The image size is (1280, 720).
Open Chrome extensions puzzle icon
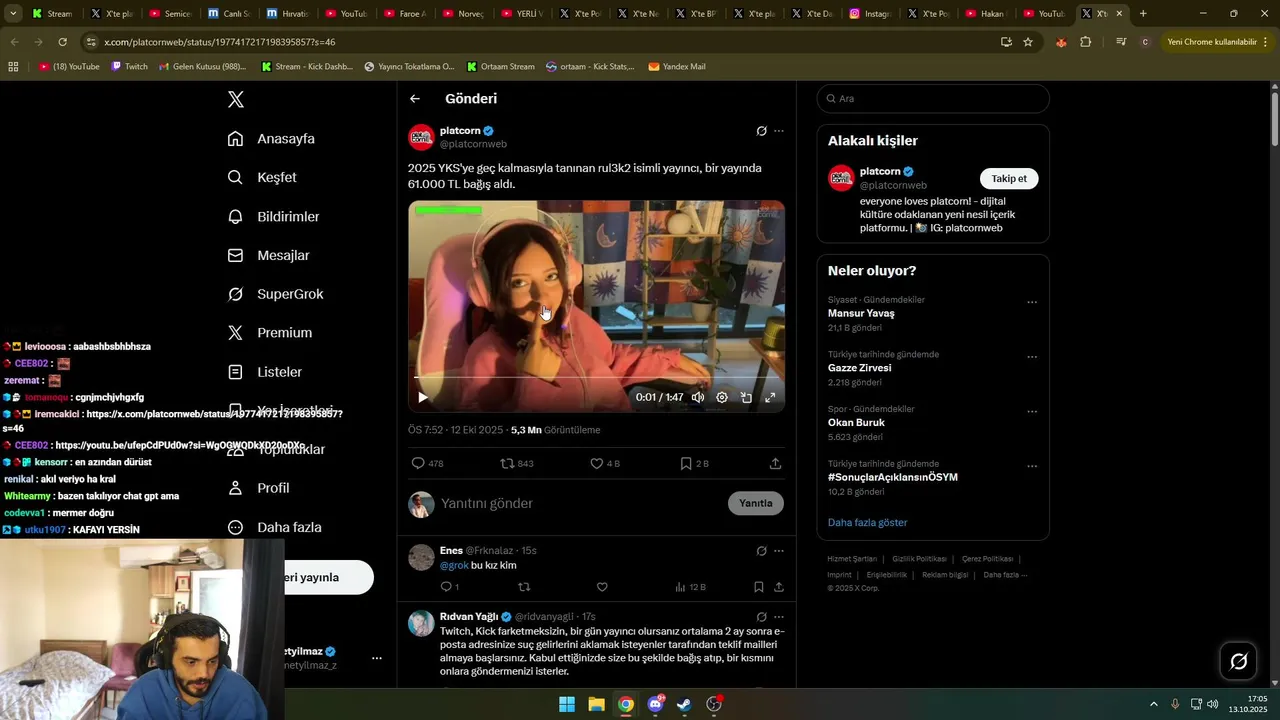coord(1085,42)
